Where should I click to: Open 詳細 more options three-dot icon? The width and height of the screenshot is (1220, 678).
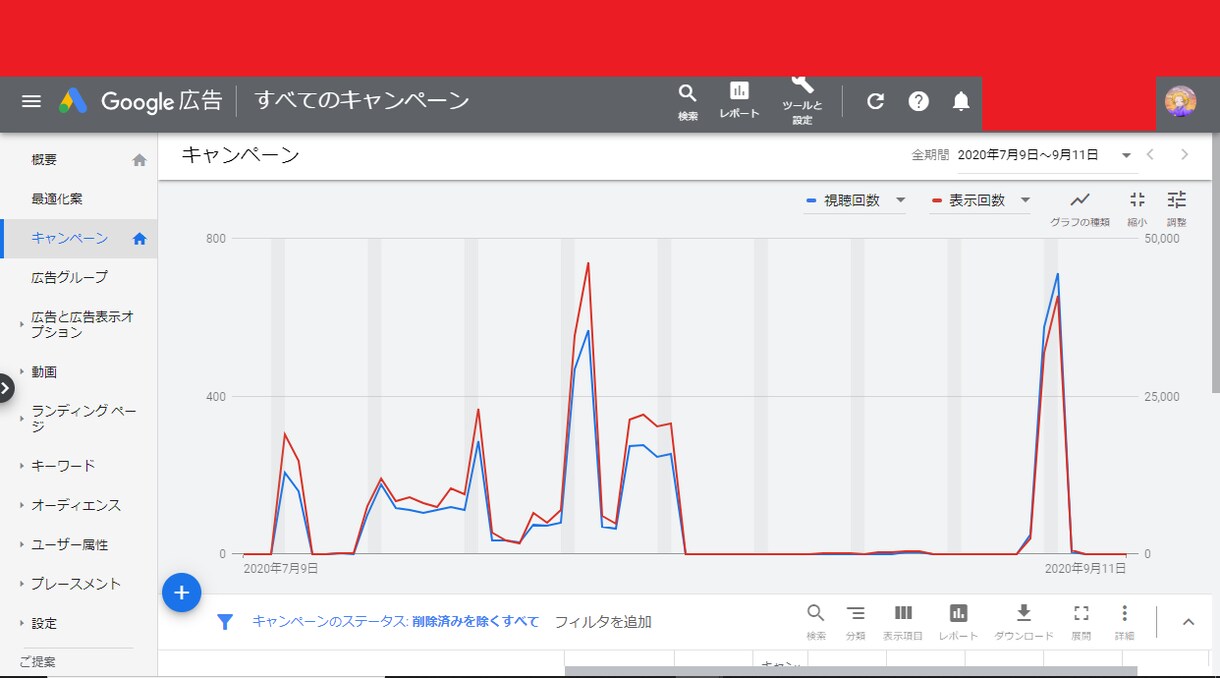[x=1124, y=622]
